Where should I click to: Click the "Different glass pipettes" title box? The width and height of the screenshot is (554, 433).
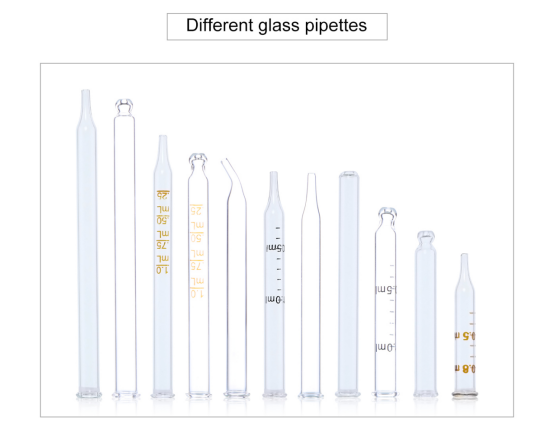[277, 26]
